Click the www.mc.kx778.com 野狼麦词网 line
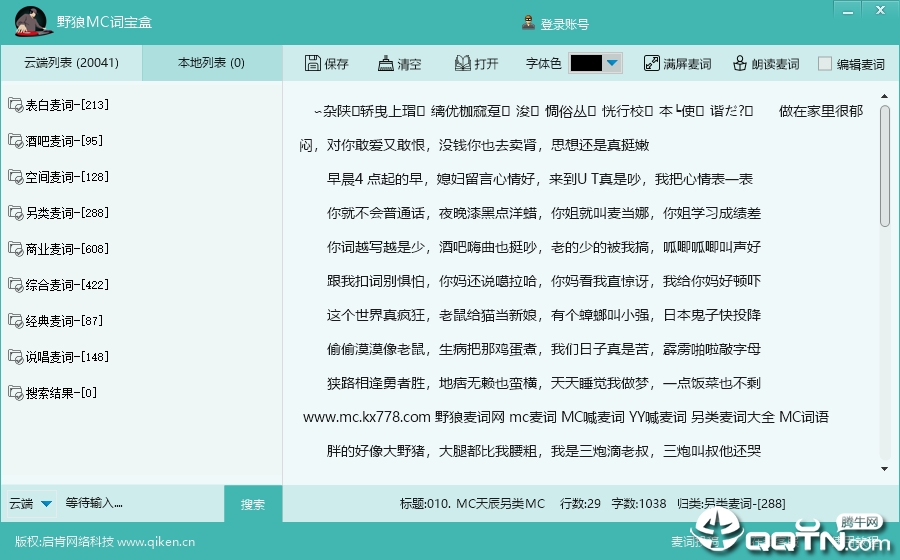The image size is (900, 560). (566, 417)
